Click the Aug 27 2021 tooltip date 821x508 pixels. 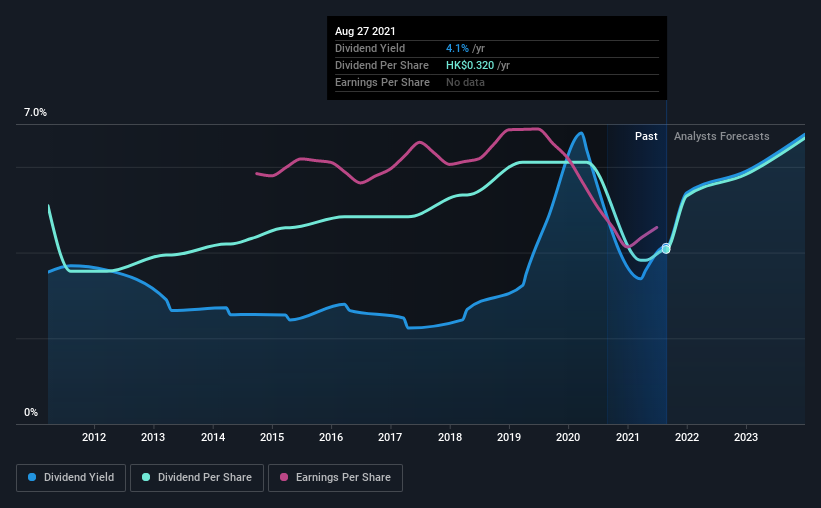[x=365, y=32]
